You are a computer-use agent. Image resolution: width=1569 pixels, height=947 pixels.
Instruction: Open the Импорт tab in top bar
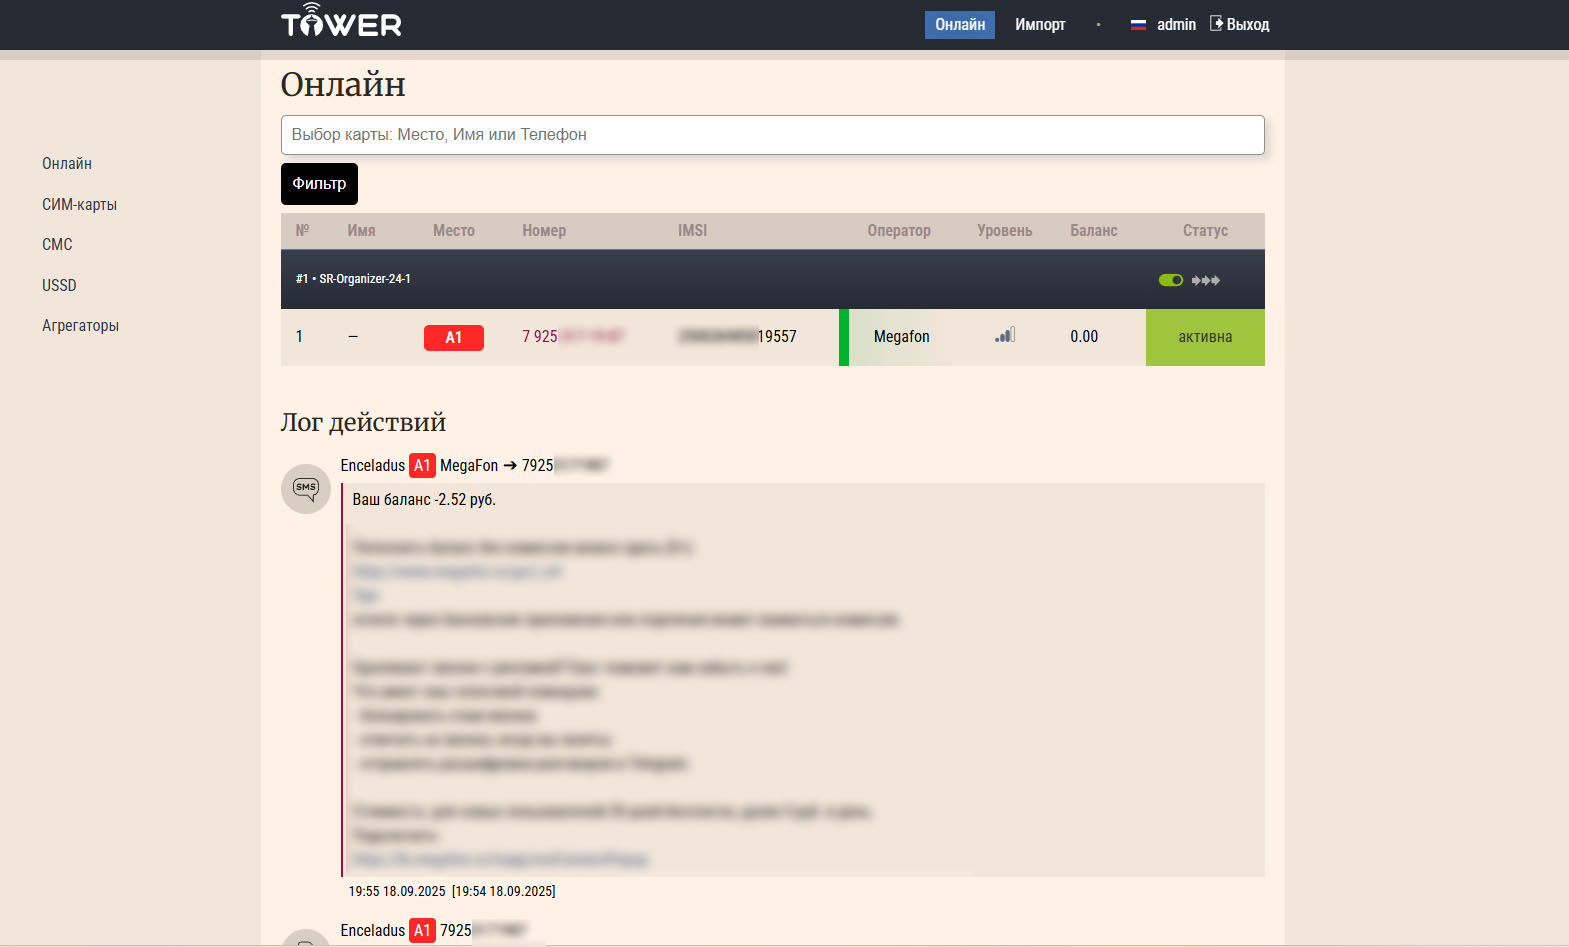click(x=1040, y=25)
